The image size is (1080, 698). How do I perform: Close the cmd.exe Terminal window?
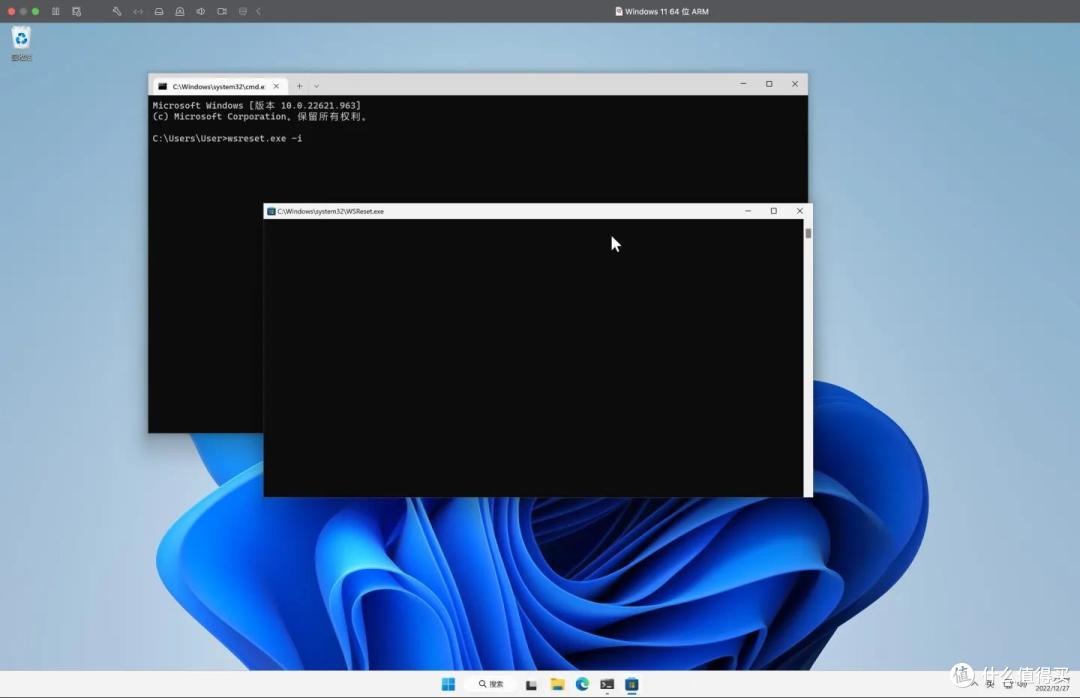pyautogui.click(x=795, y=84)
